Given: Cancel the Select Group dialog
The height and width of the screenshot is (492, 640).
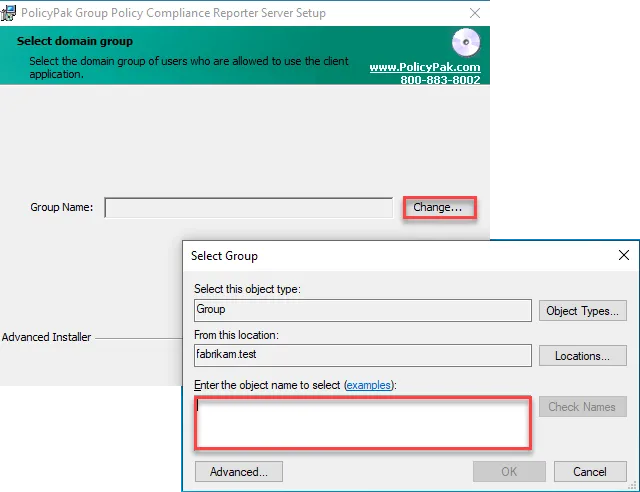Looking at the screenshot, I should pos(590,471).
